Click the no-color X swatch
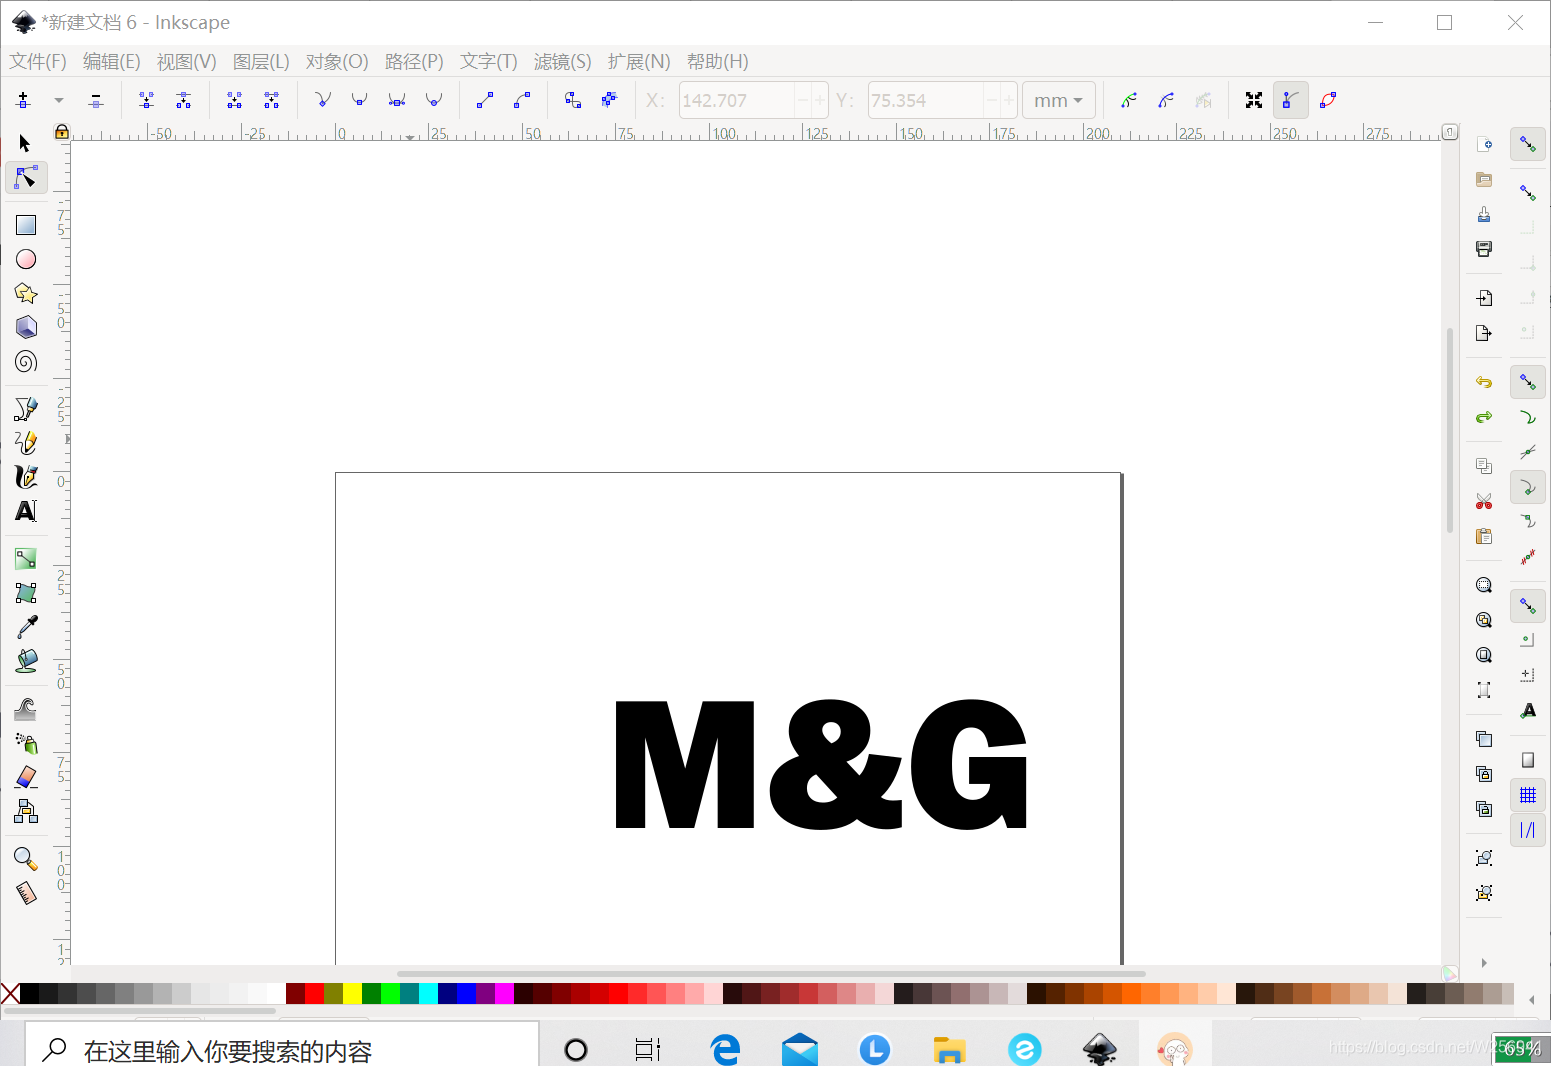The width and height of the screenshot is (1551, 1066). tap(10, 993)
